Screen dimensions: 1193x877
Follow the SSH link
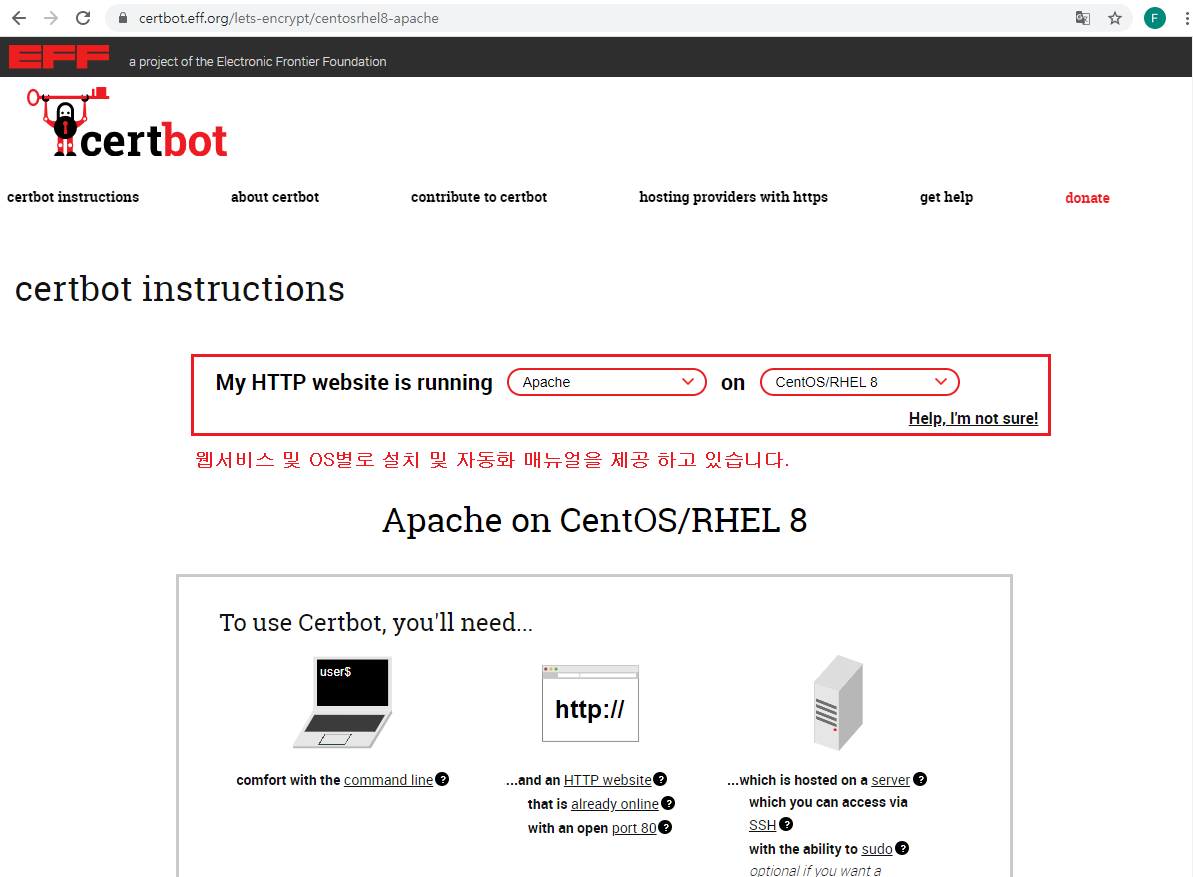(x=762, y=825)
